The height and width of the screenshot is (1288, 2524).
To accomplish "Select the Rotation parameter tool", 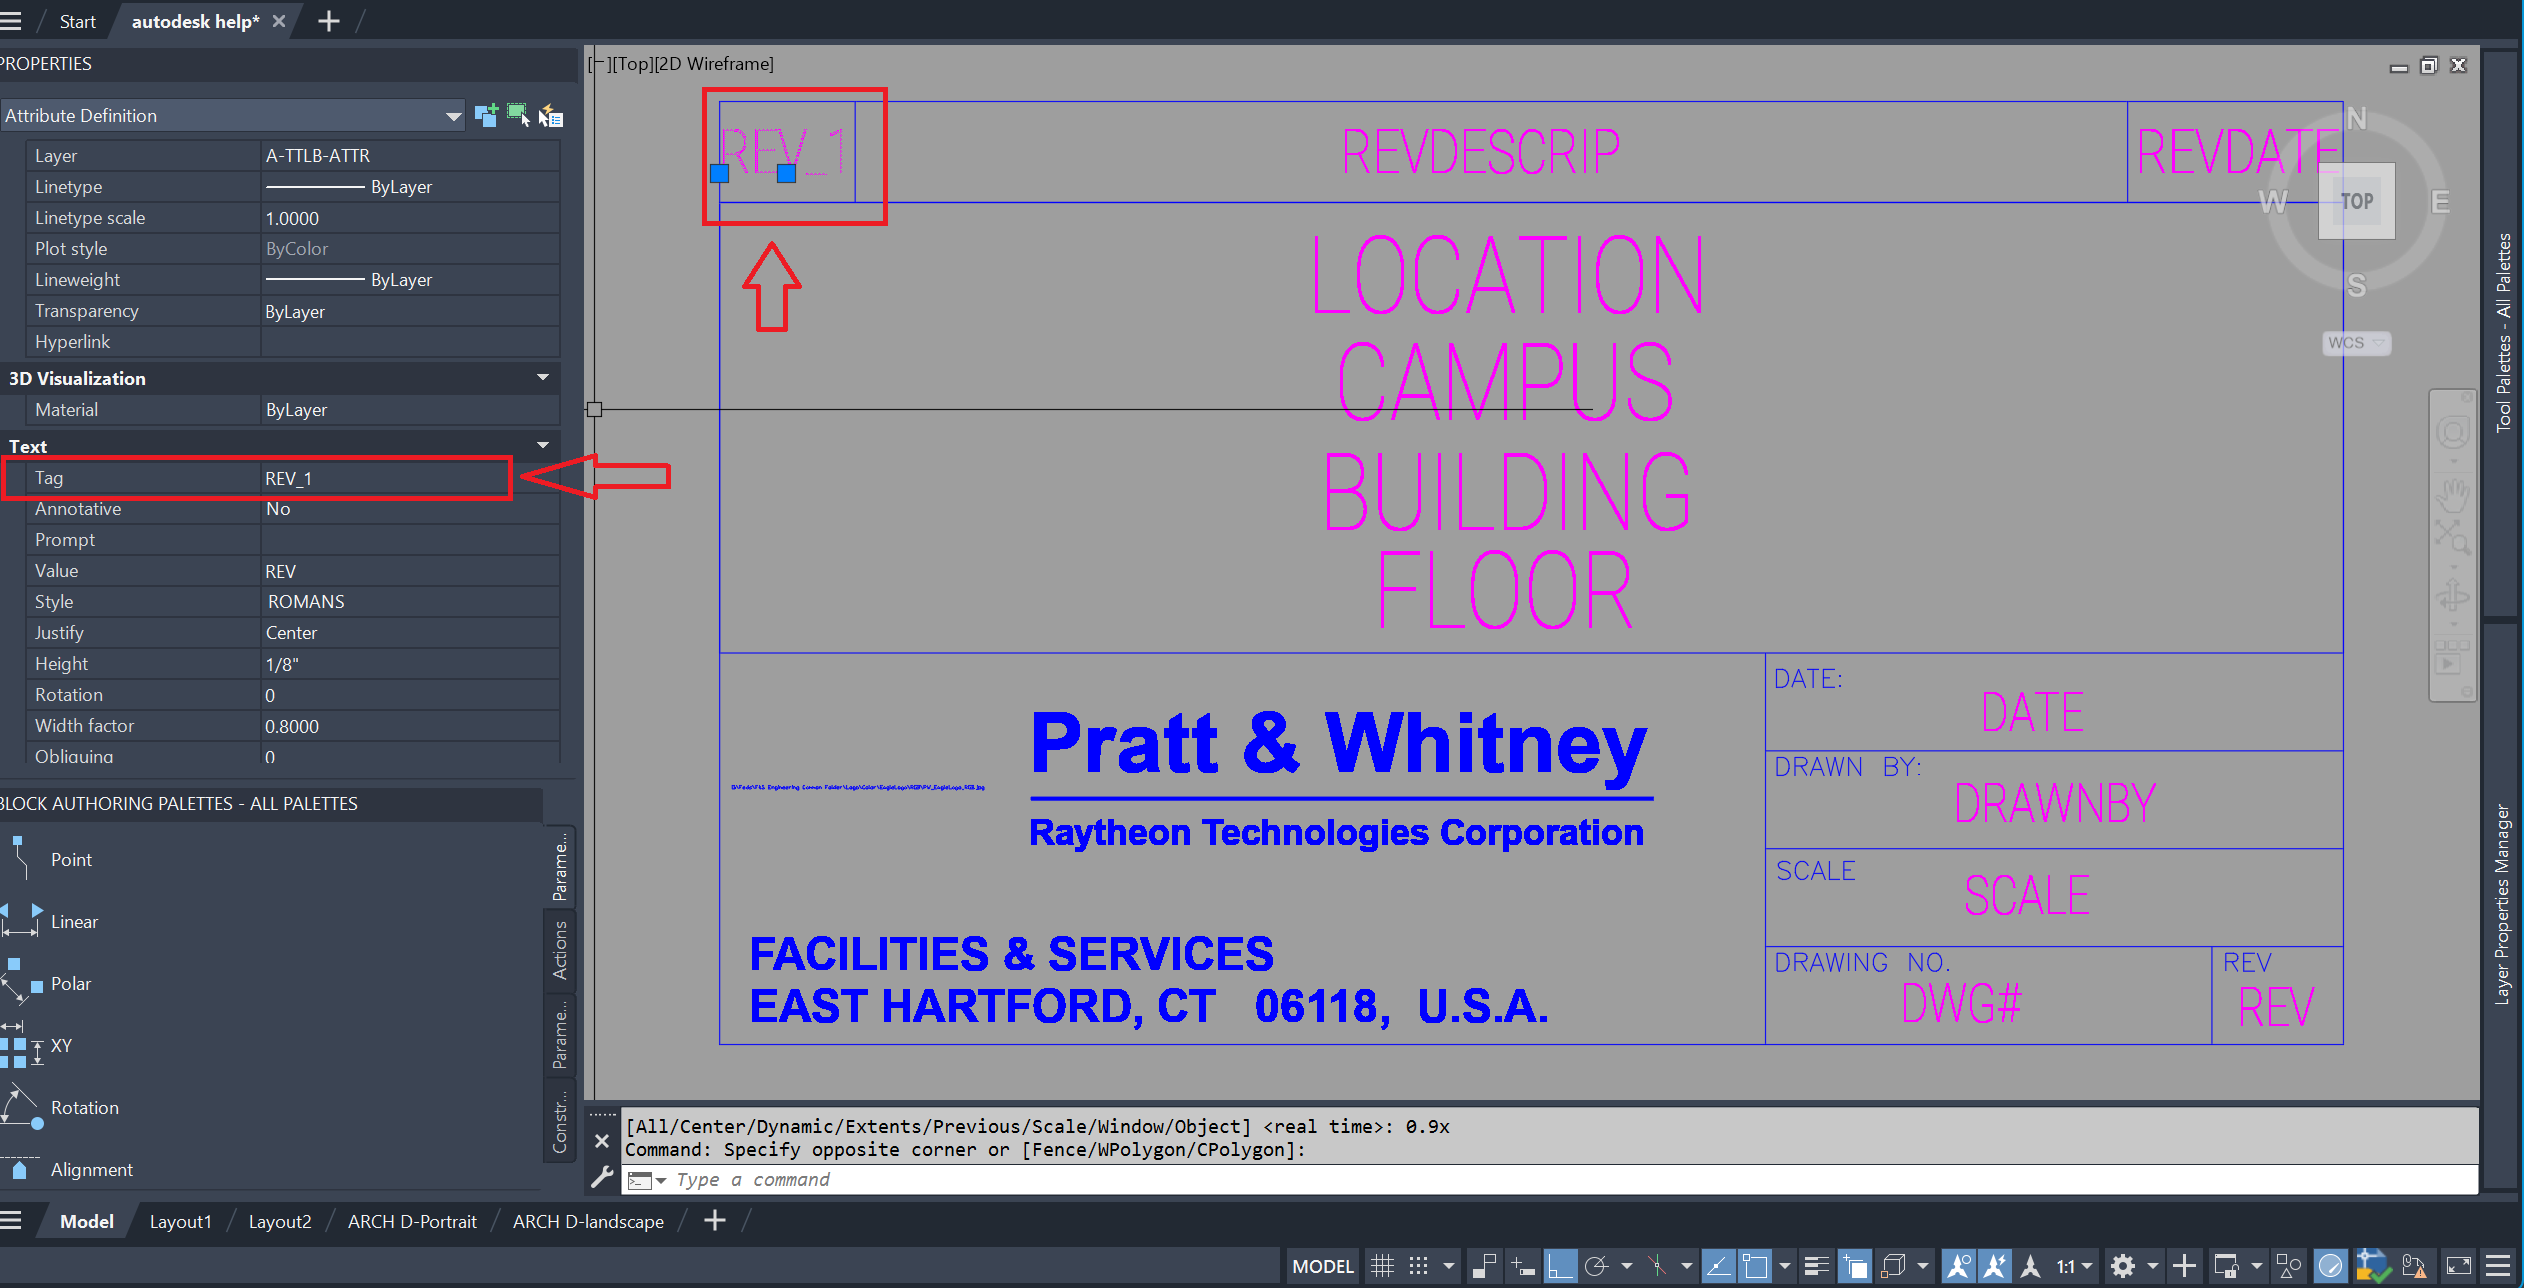I will 85,1107.
